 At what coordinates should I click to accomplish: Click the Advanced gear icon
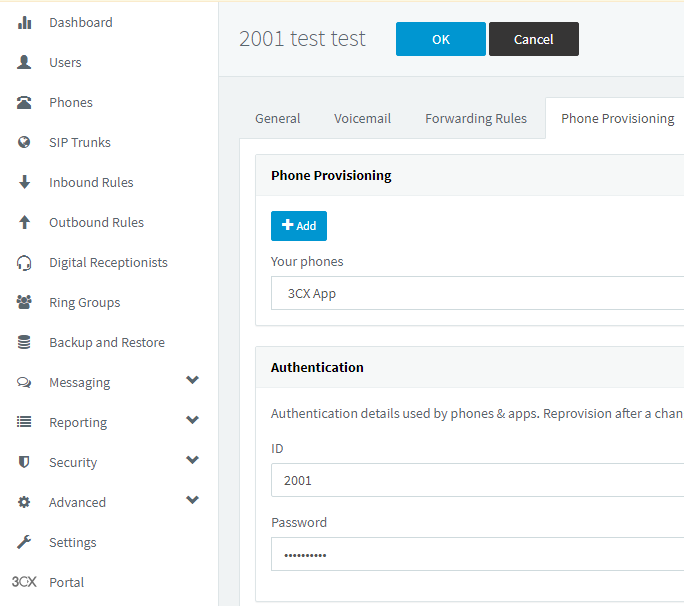(x=24, y=502)
